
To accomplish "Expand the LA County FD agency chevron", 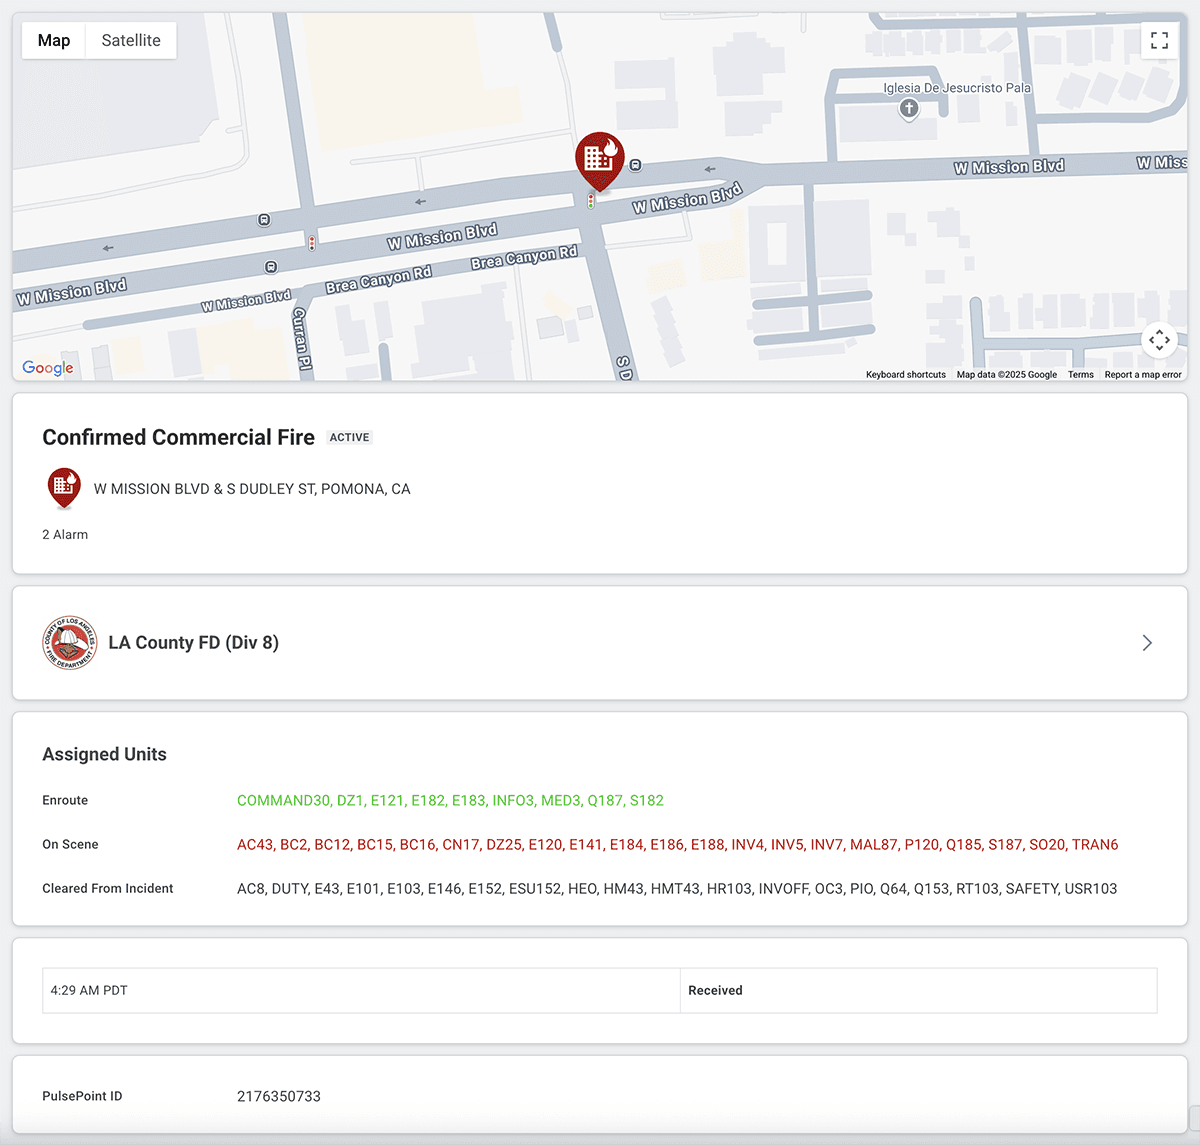I will [x=1147, y=643].
